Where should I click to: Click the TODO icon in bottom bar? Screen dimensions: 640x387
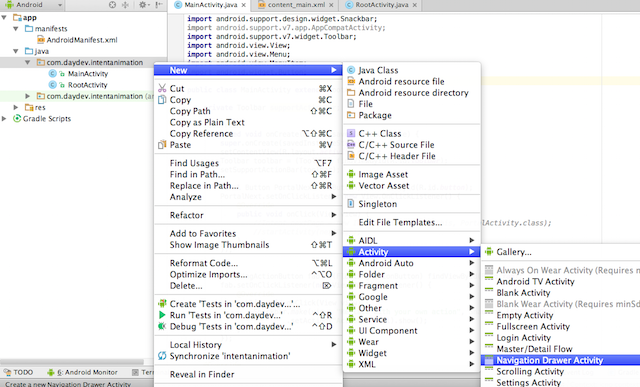(7, 372)
